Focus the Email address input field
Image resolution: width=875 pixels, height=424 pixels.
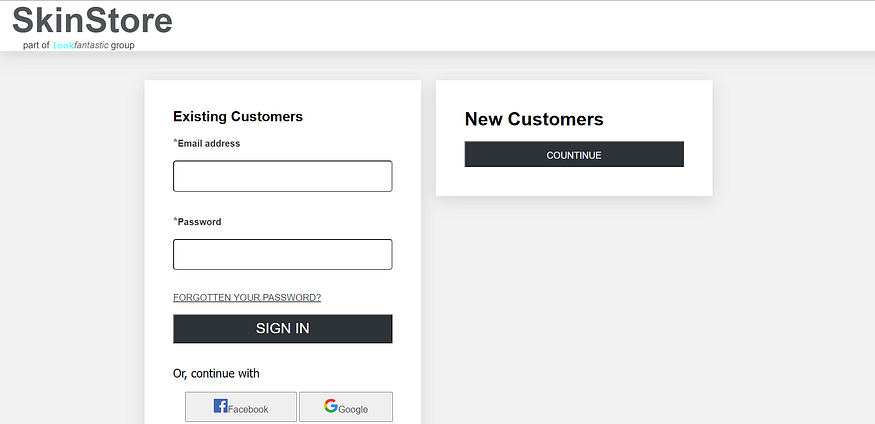tap(282, 176)
